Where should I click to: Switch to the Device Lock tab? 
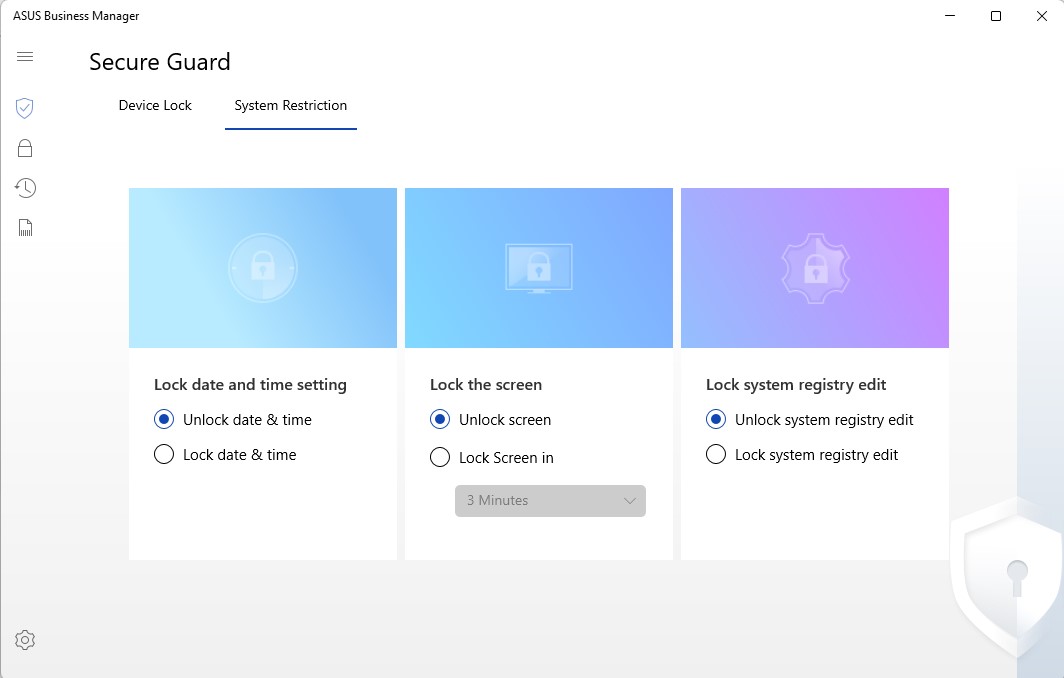[x=155, y=105]
